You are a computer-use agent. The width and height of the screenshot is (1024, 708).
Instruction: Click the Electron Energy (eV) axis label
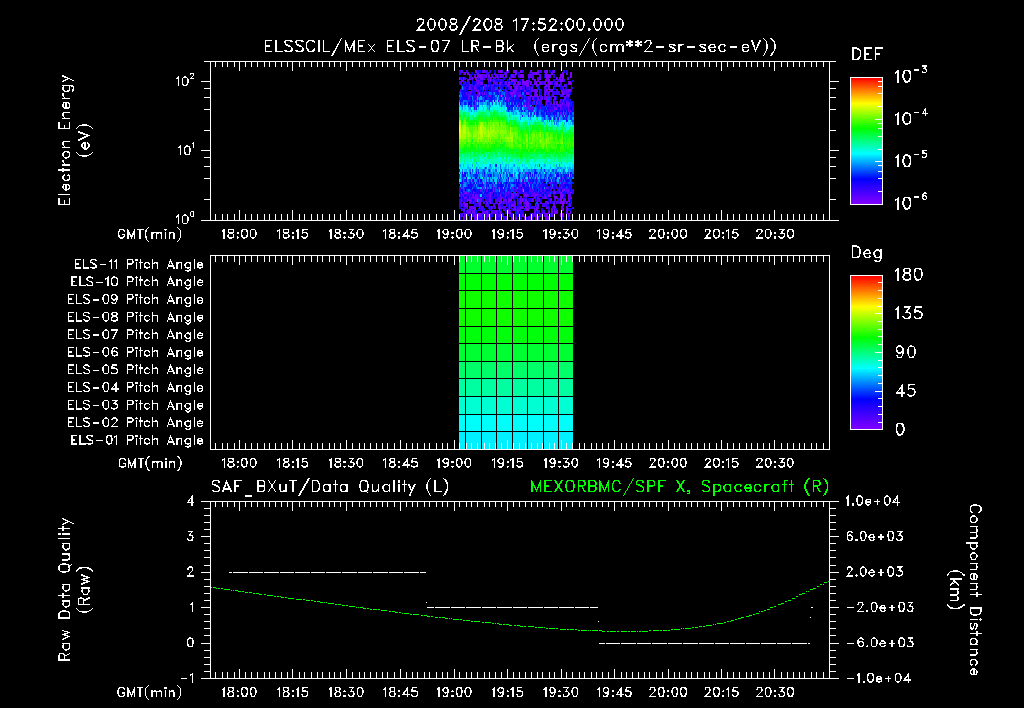[x=74, y=140]
